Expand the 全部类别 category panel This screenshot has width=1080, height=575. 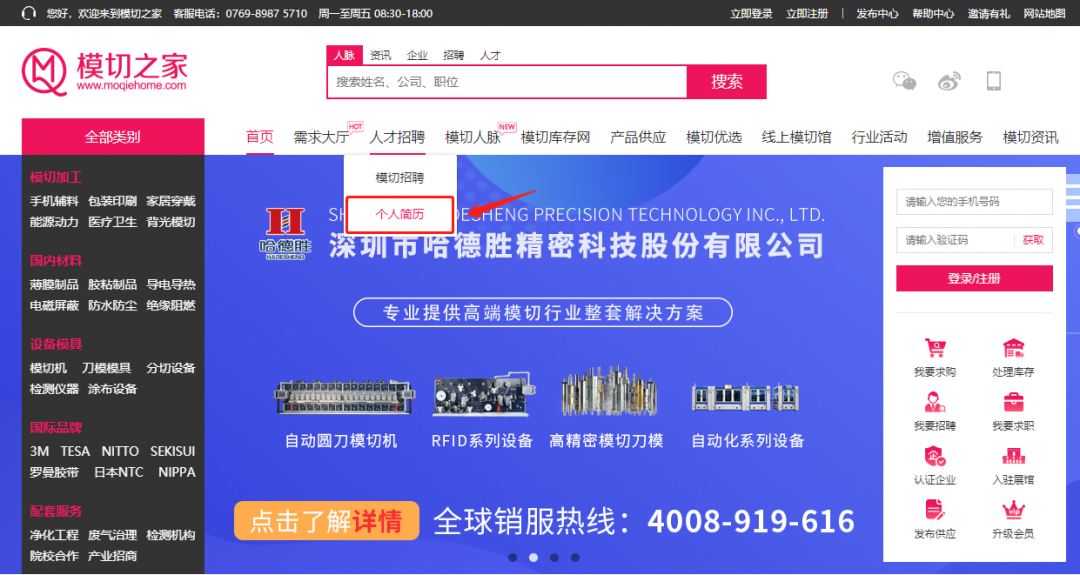113,136
